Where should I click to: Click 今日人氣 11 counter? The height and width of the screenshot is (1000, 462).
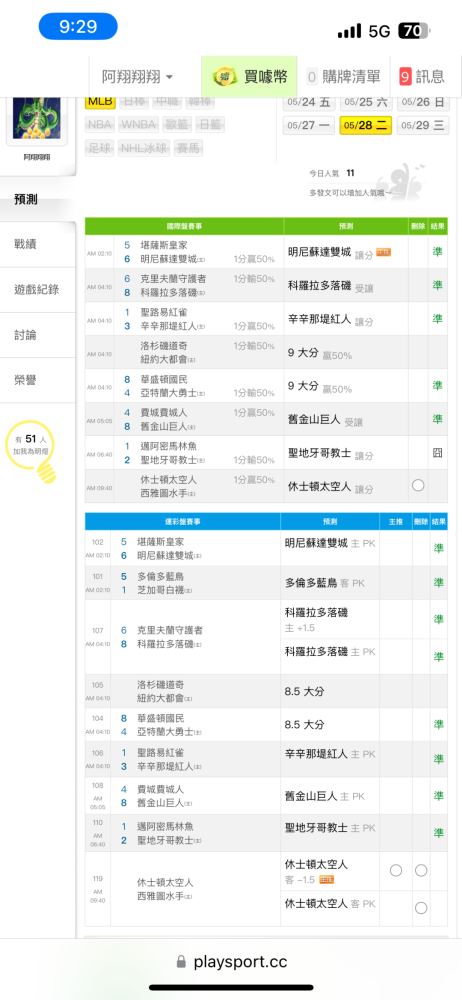click(332, 173)
